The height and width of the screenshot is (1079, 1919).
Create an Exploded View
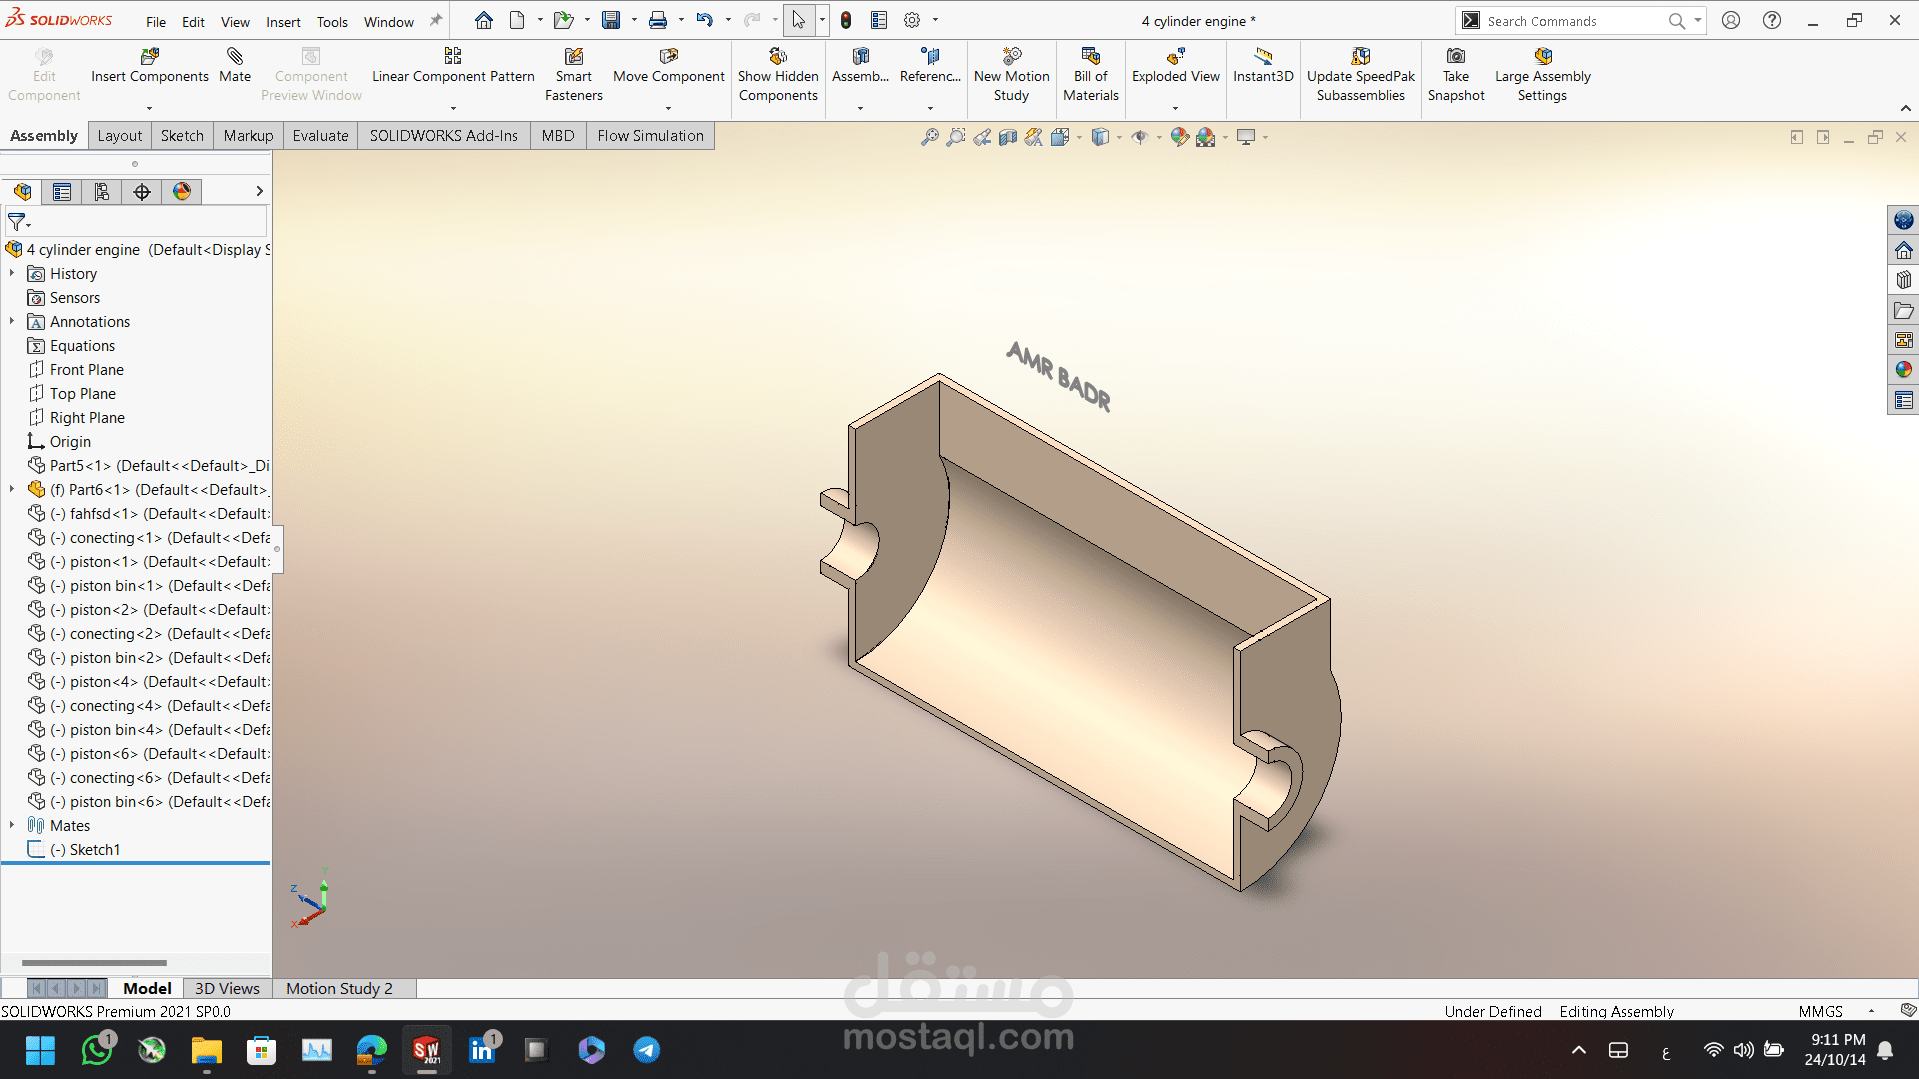[1175, 57]
